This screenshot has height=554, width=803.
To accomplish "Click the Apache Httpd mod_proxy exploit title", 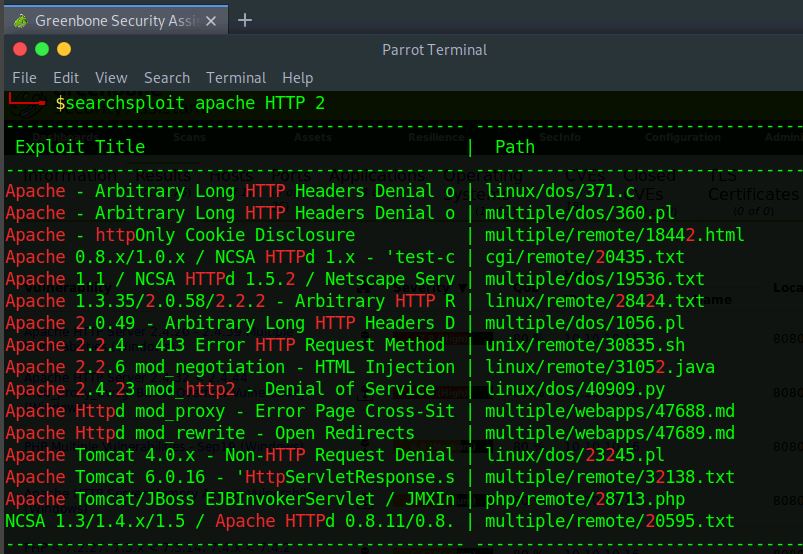I will (230, 411).
